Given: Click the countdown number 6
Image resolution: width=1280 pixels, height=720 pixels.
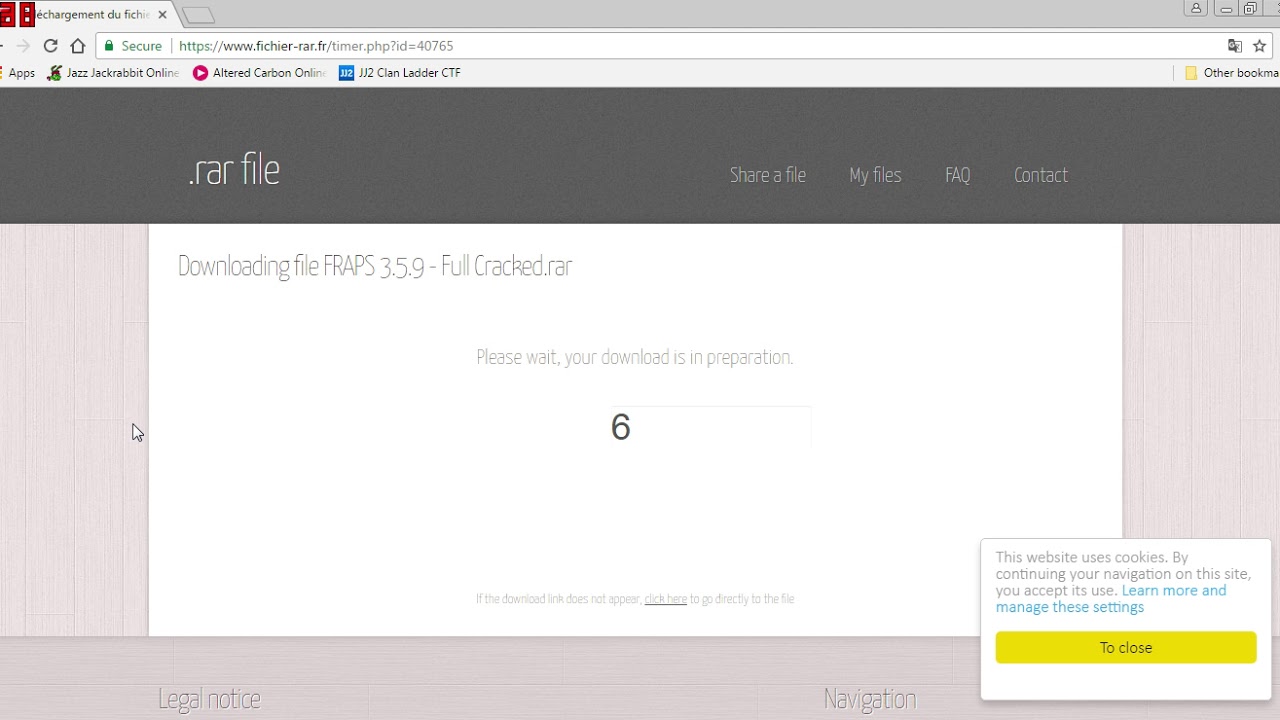Looking at the screenshot, I should pyautogui.click(x=620, y=427).
